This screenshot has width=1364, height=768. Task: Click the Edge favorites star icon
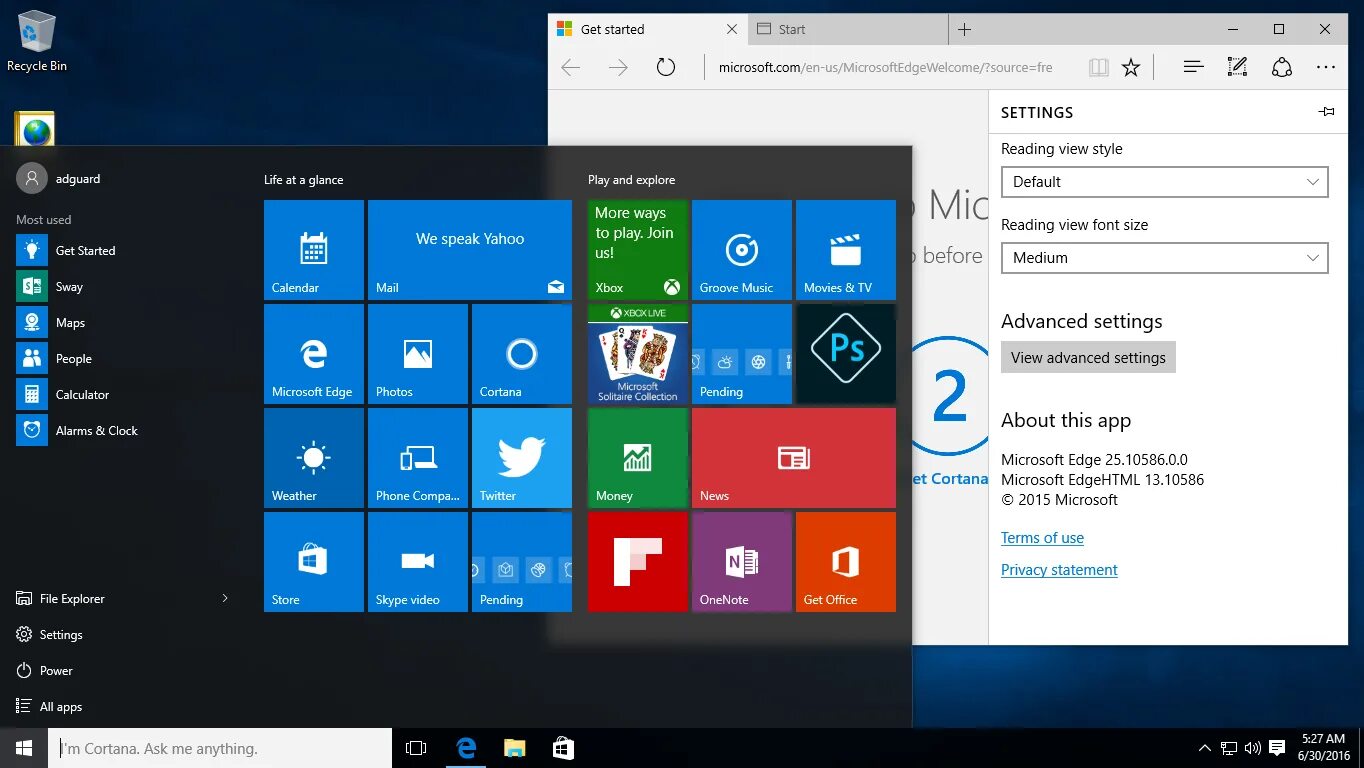tap(1131, 67)
